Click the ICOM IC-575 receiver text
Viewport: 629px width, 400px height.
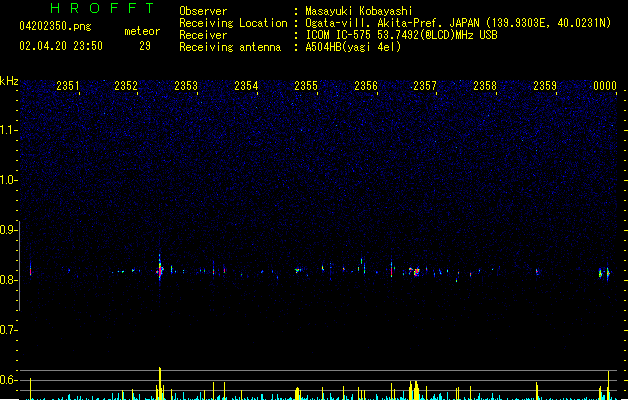(401, 35)
